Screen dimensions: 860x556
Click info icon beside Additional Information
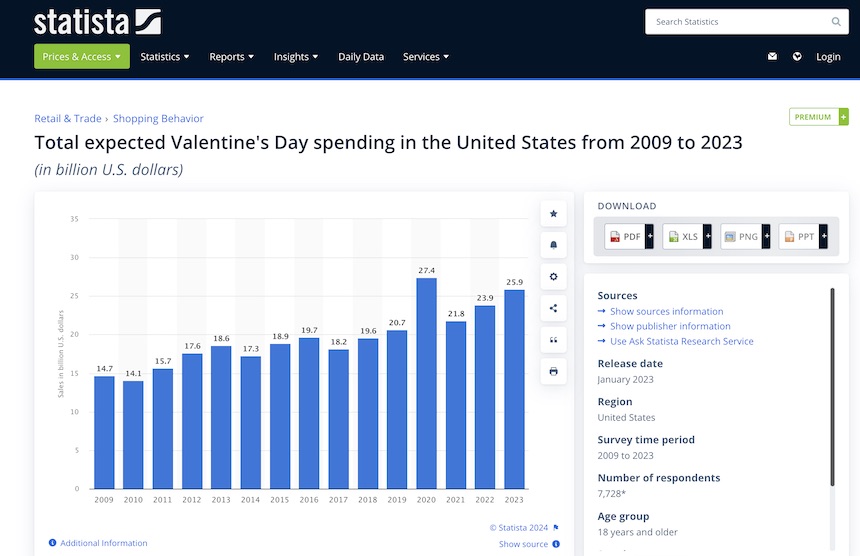[x=52, y=543]
